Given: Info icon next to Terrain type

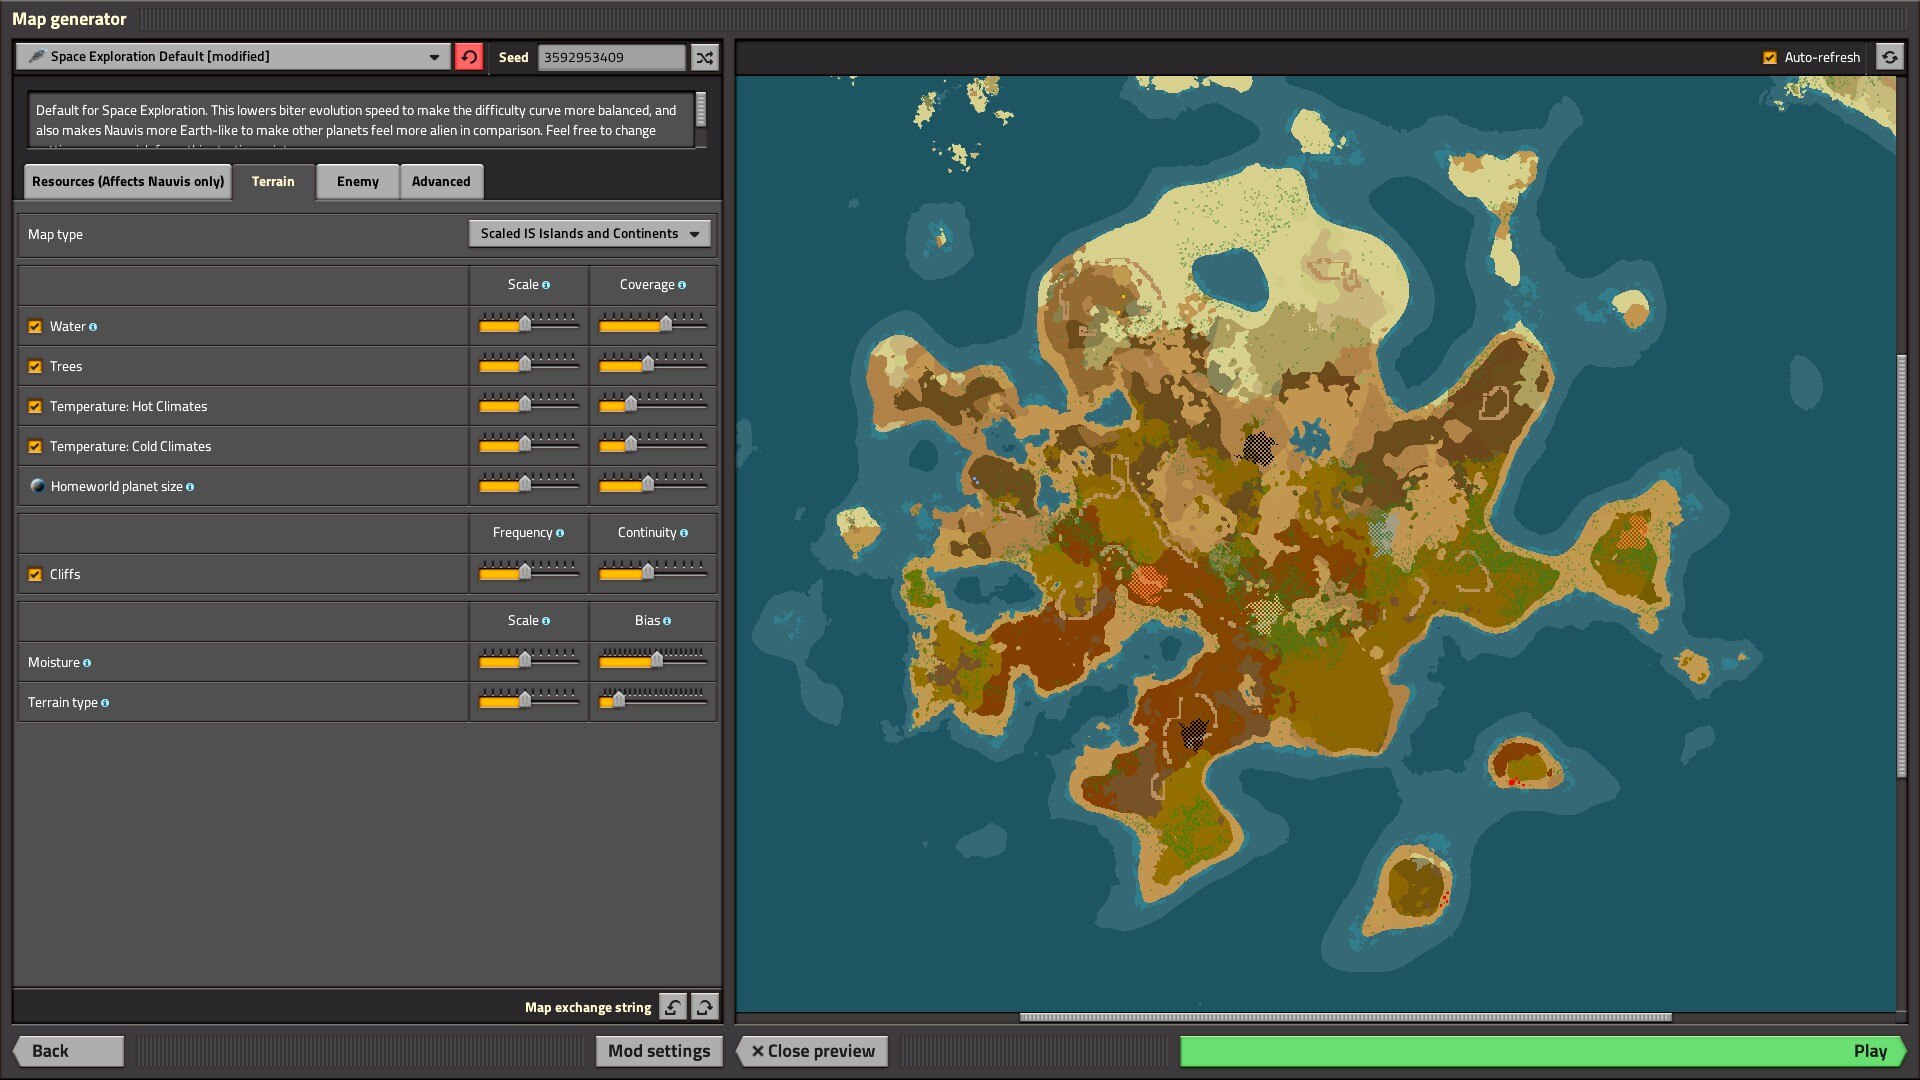Looking at the screenshot, I should click(x=105, y=703).
